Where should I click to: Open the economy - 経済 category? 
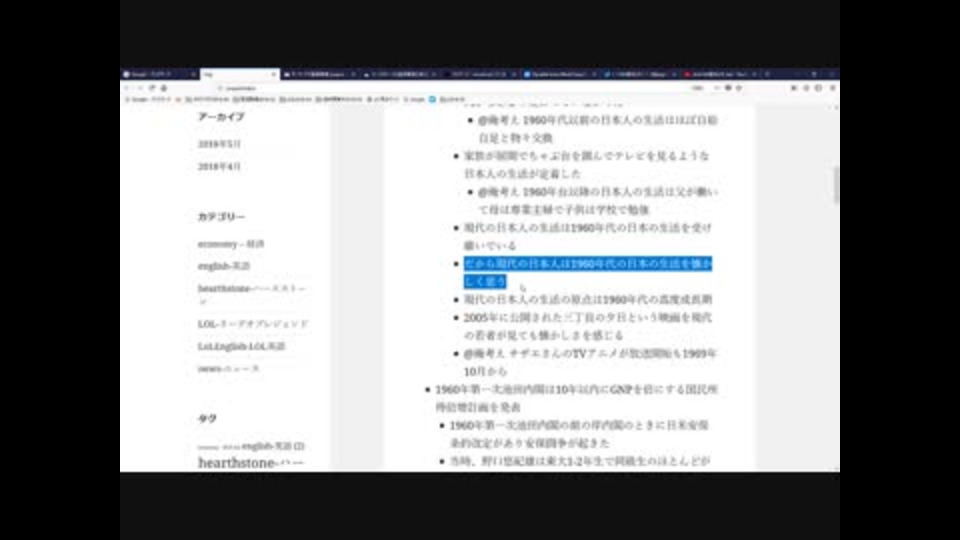pos(231,244)
